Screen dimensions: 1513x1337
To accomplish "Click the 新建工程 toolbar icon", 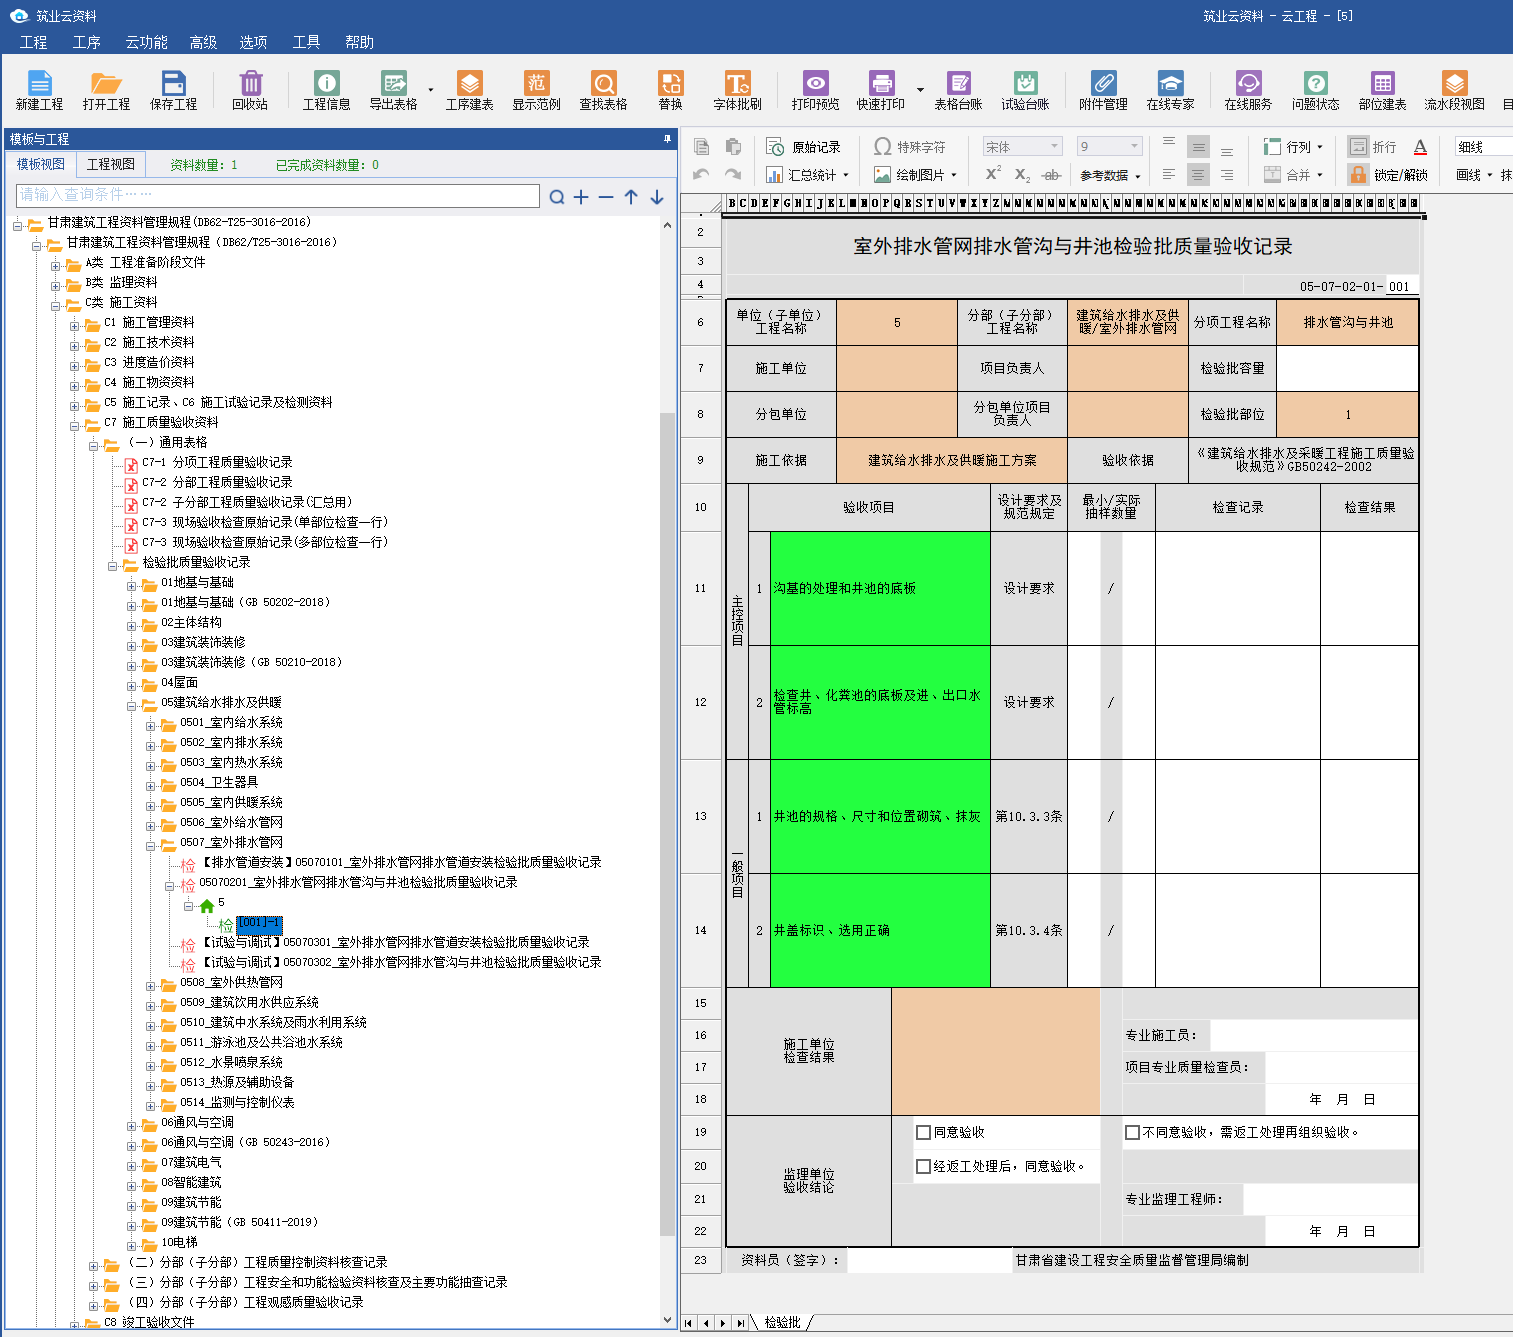I will click(39, 90).
